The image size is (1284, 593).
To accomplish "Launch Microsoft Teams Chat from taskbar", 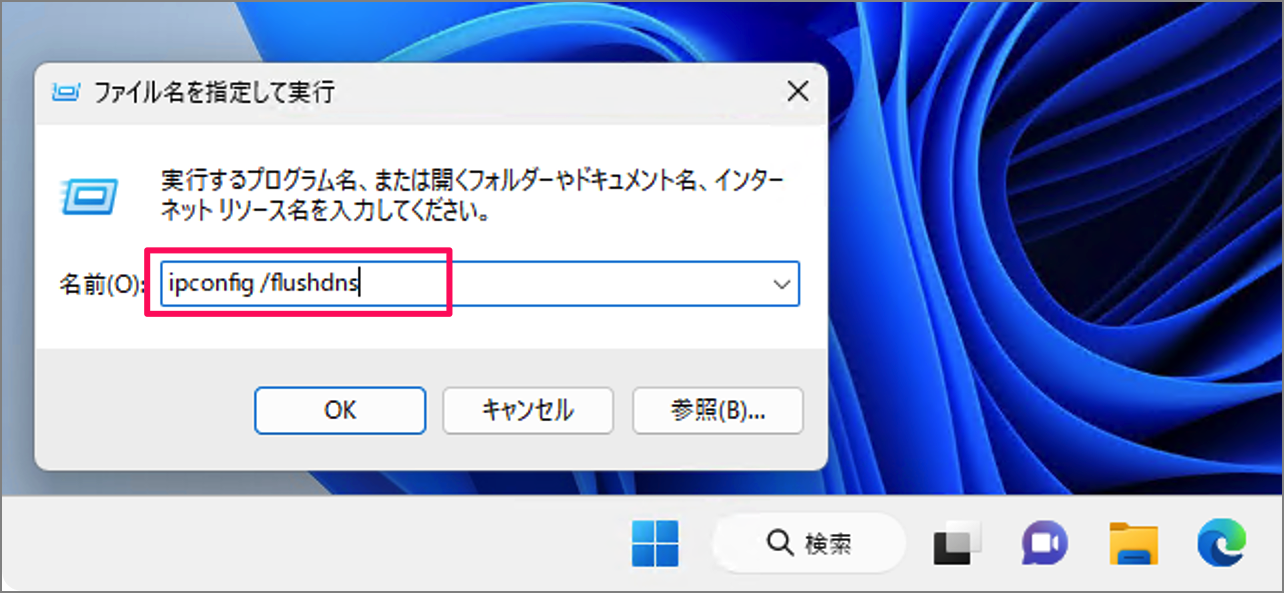I will [1045, 543].
